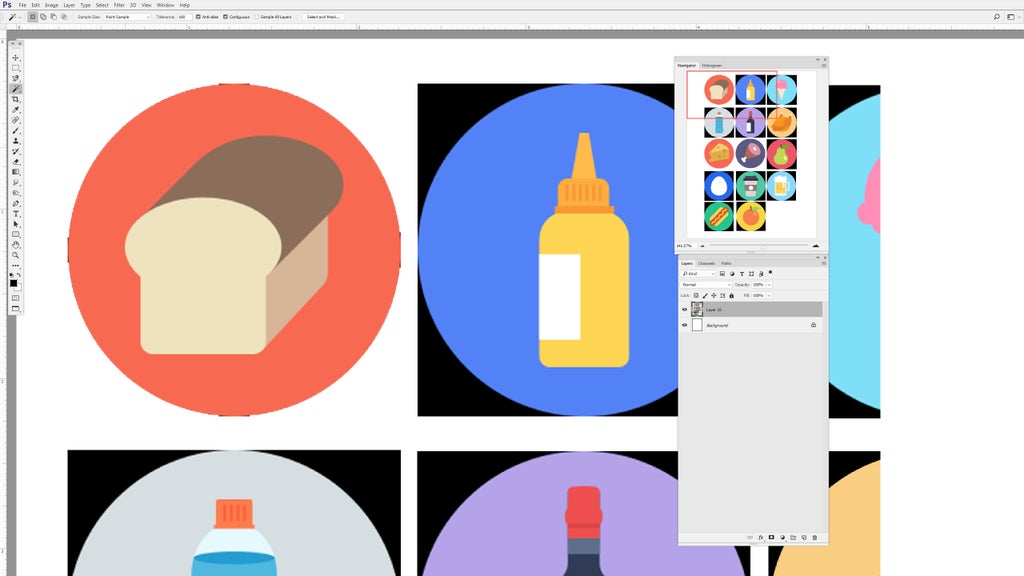1024x576 pixels.
Task: Click Create new group folder button
Action: [793, 537]
